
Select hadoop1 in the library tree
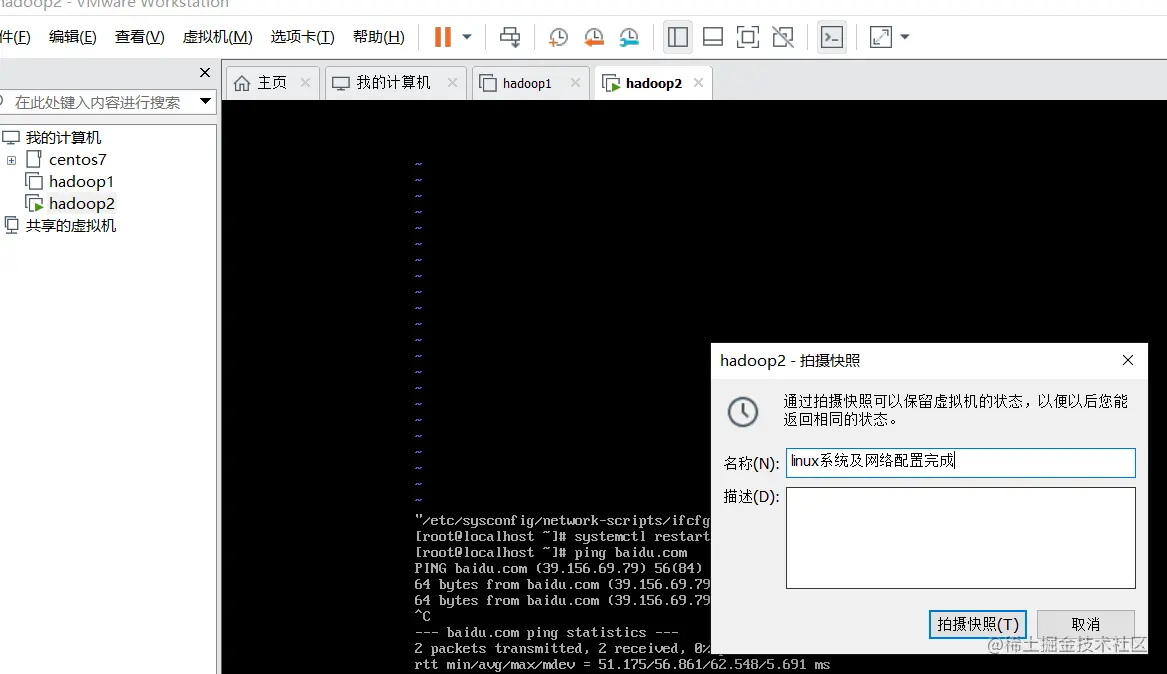tap(80, 181)
